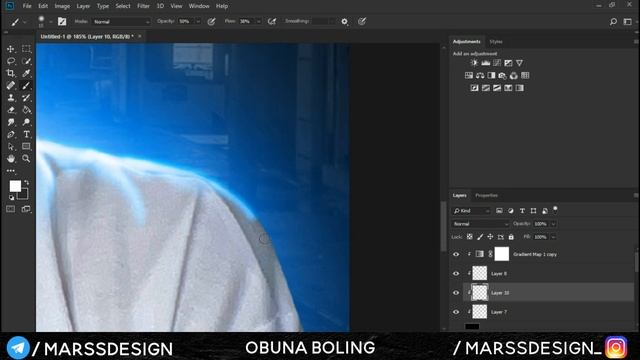
Task: Open layer blend mode Normal dropdown
Action: 480,224
